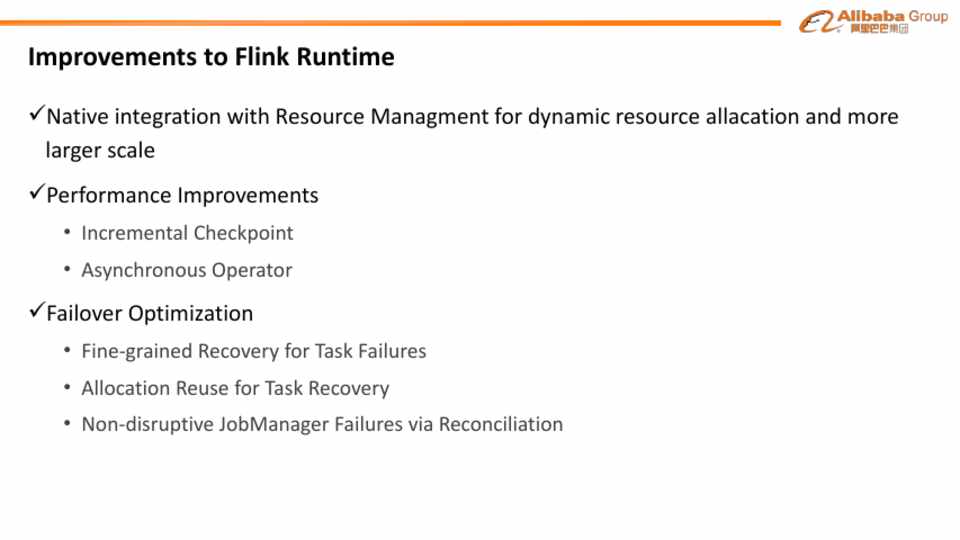The width and height of the screenshot is (960, 540).
Task: Click the Native integration with Resource Managment line
Action: (x=472, y=117)
